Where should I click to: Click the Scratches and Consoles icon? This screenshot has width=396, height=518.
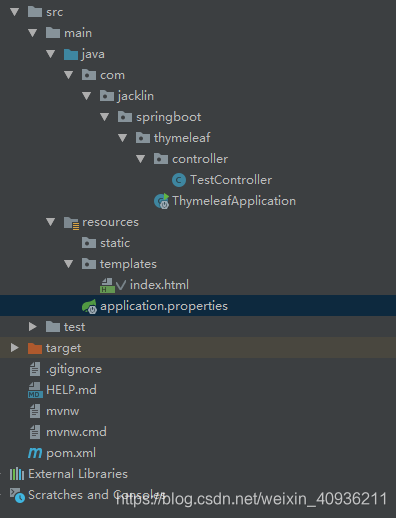pos(17,495)
